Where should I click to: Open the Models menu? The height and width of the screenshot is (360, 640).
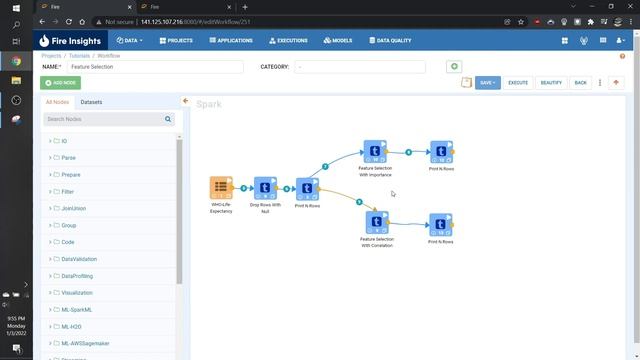[x=338, y=40]
